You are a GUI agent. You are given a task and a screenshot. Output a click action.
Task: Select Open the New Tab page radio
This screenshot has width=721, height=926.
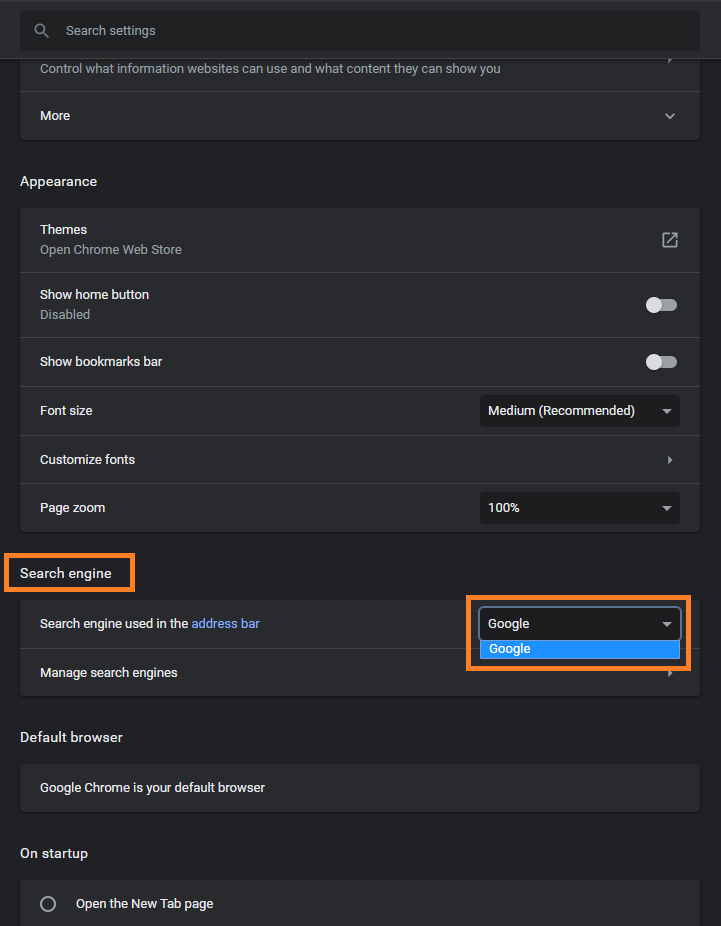tap(48, 904)
